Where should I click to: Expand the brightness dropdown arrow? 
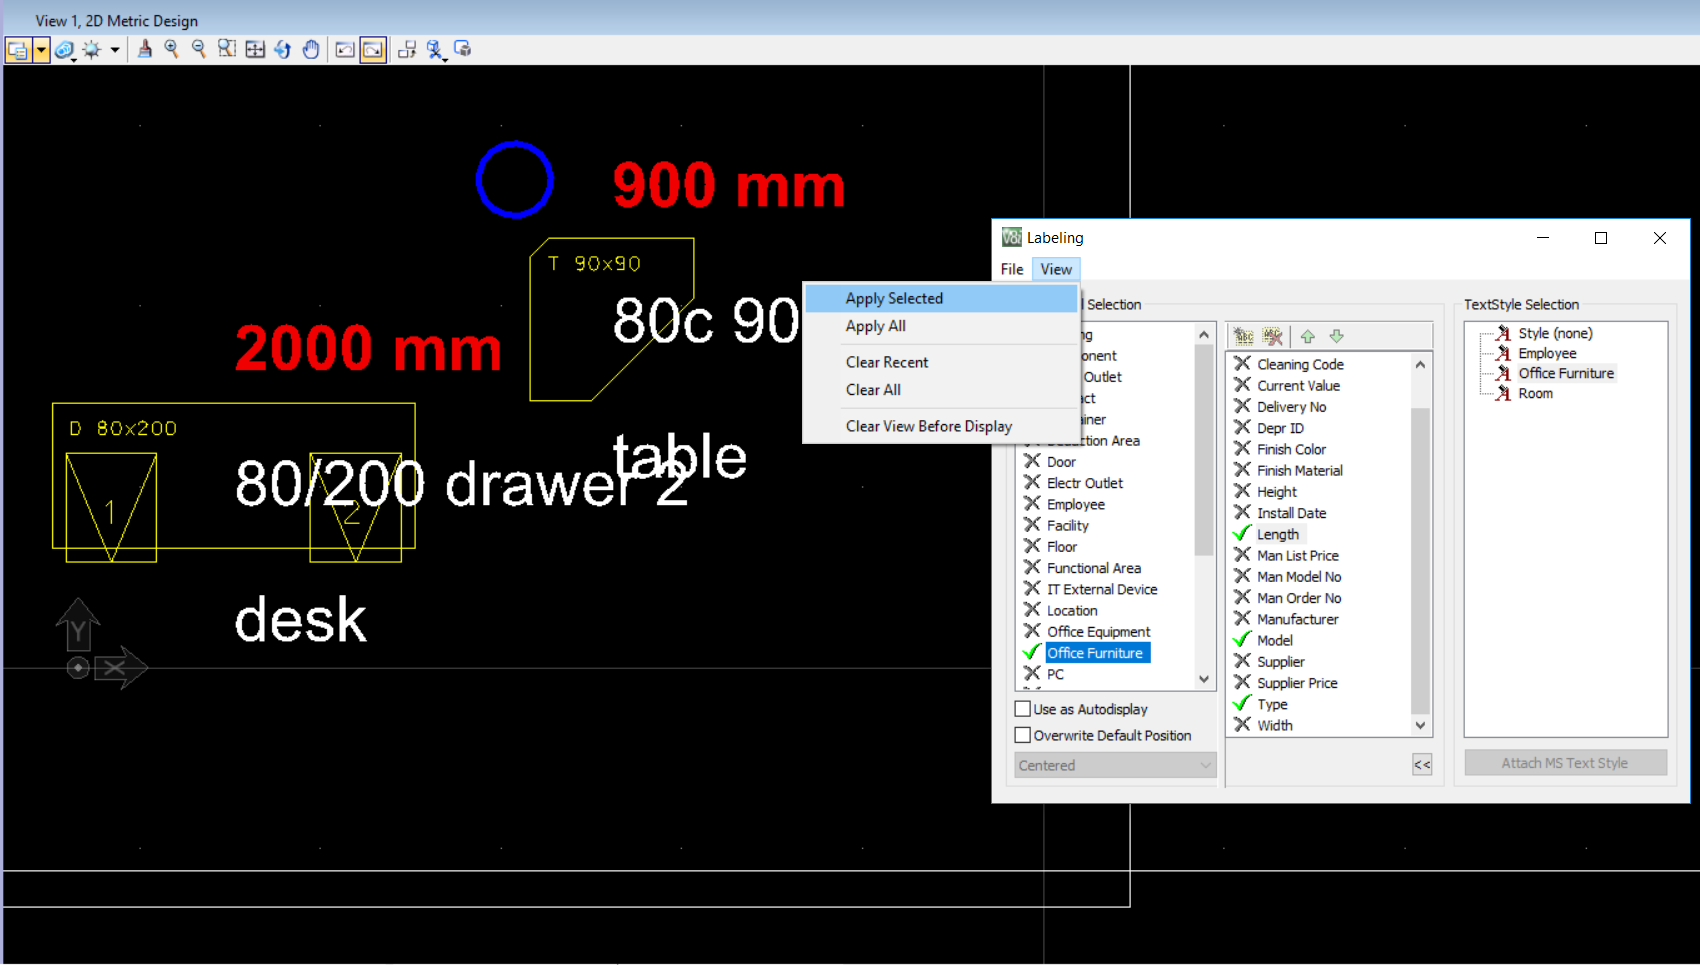coord(115,49)
